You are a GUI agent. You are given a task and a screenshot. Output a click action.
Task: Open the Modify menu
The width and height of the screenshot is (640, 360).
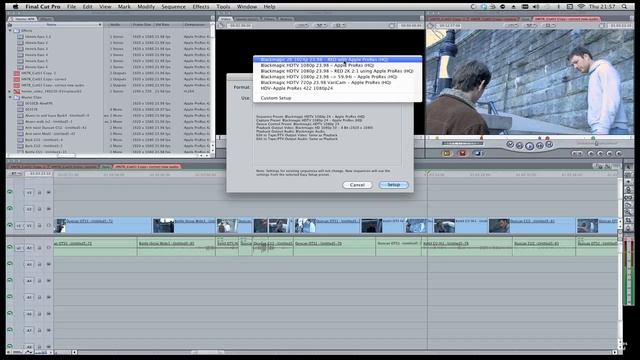[x=146, y=7]
